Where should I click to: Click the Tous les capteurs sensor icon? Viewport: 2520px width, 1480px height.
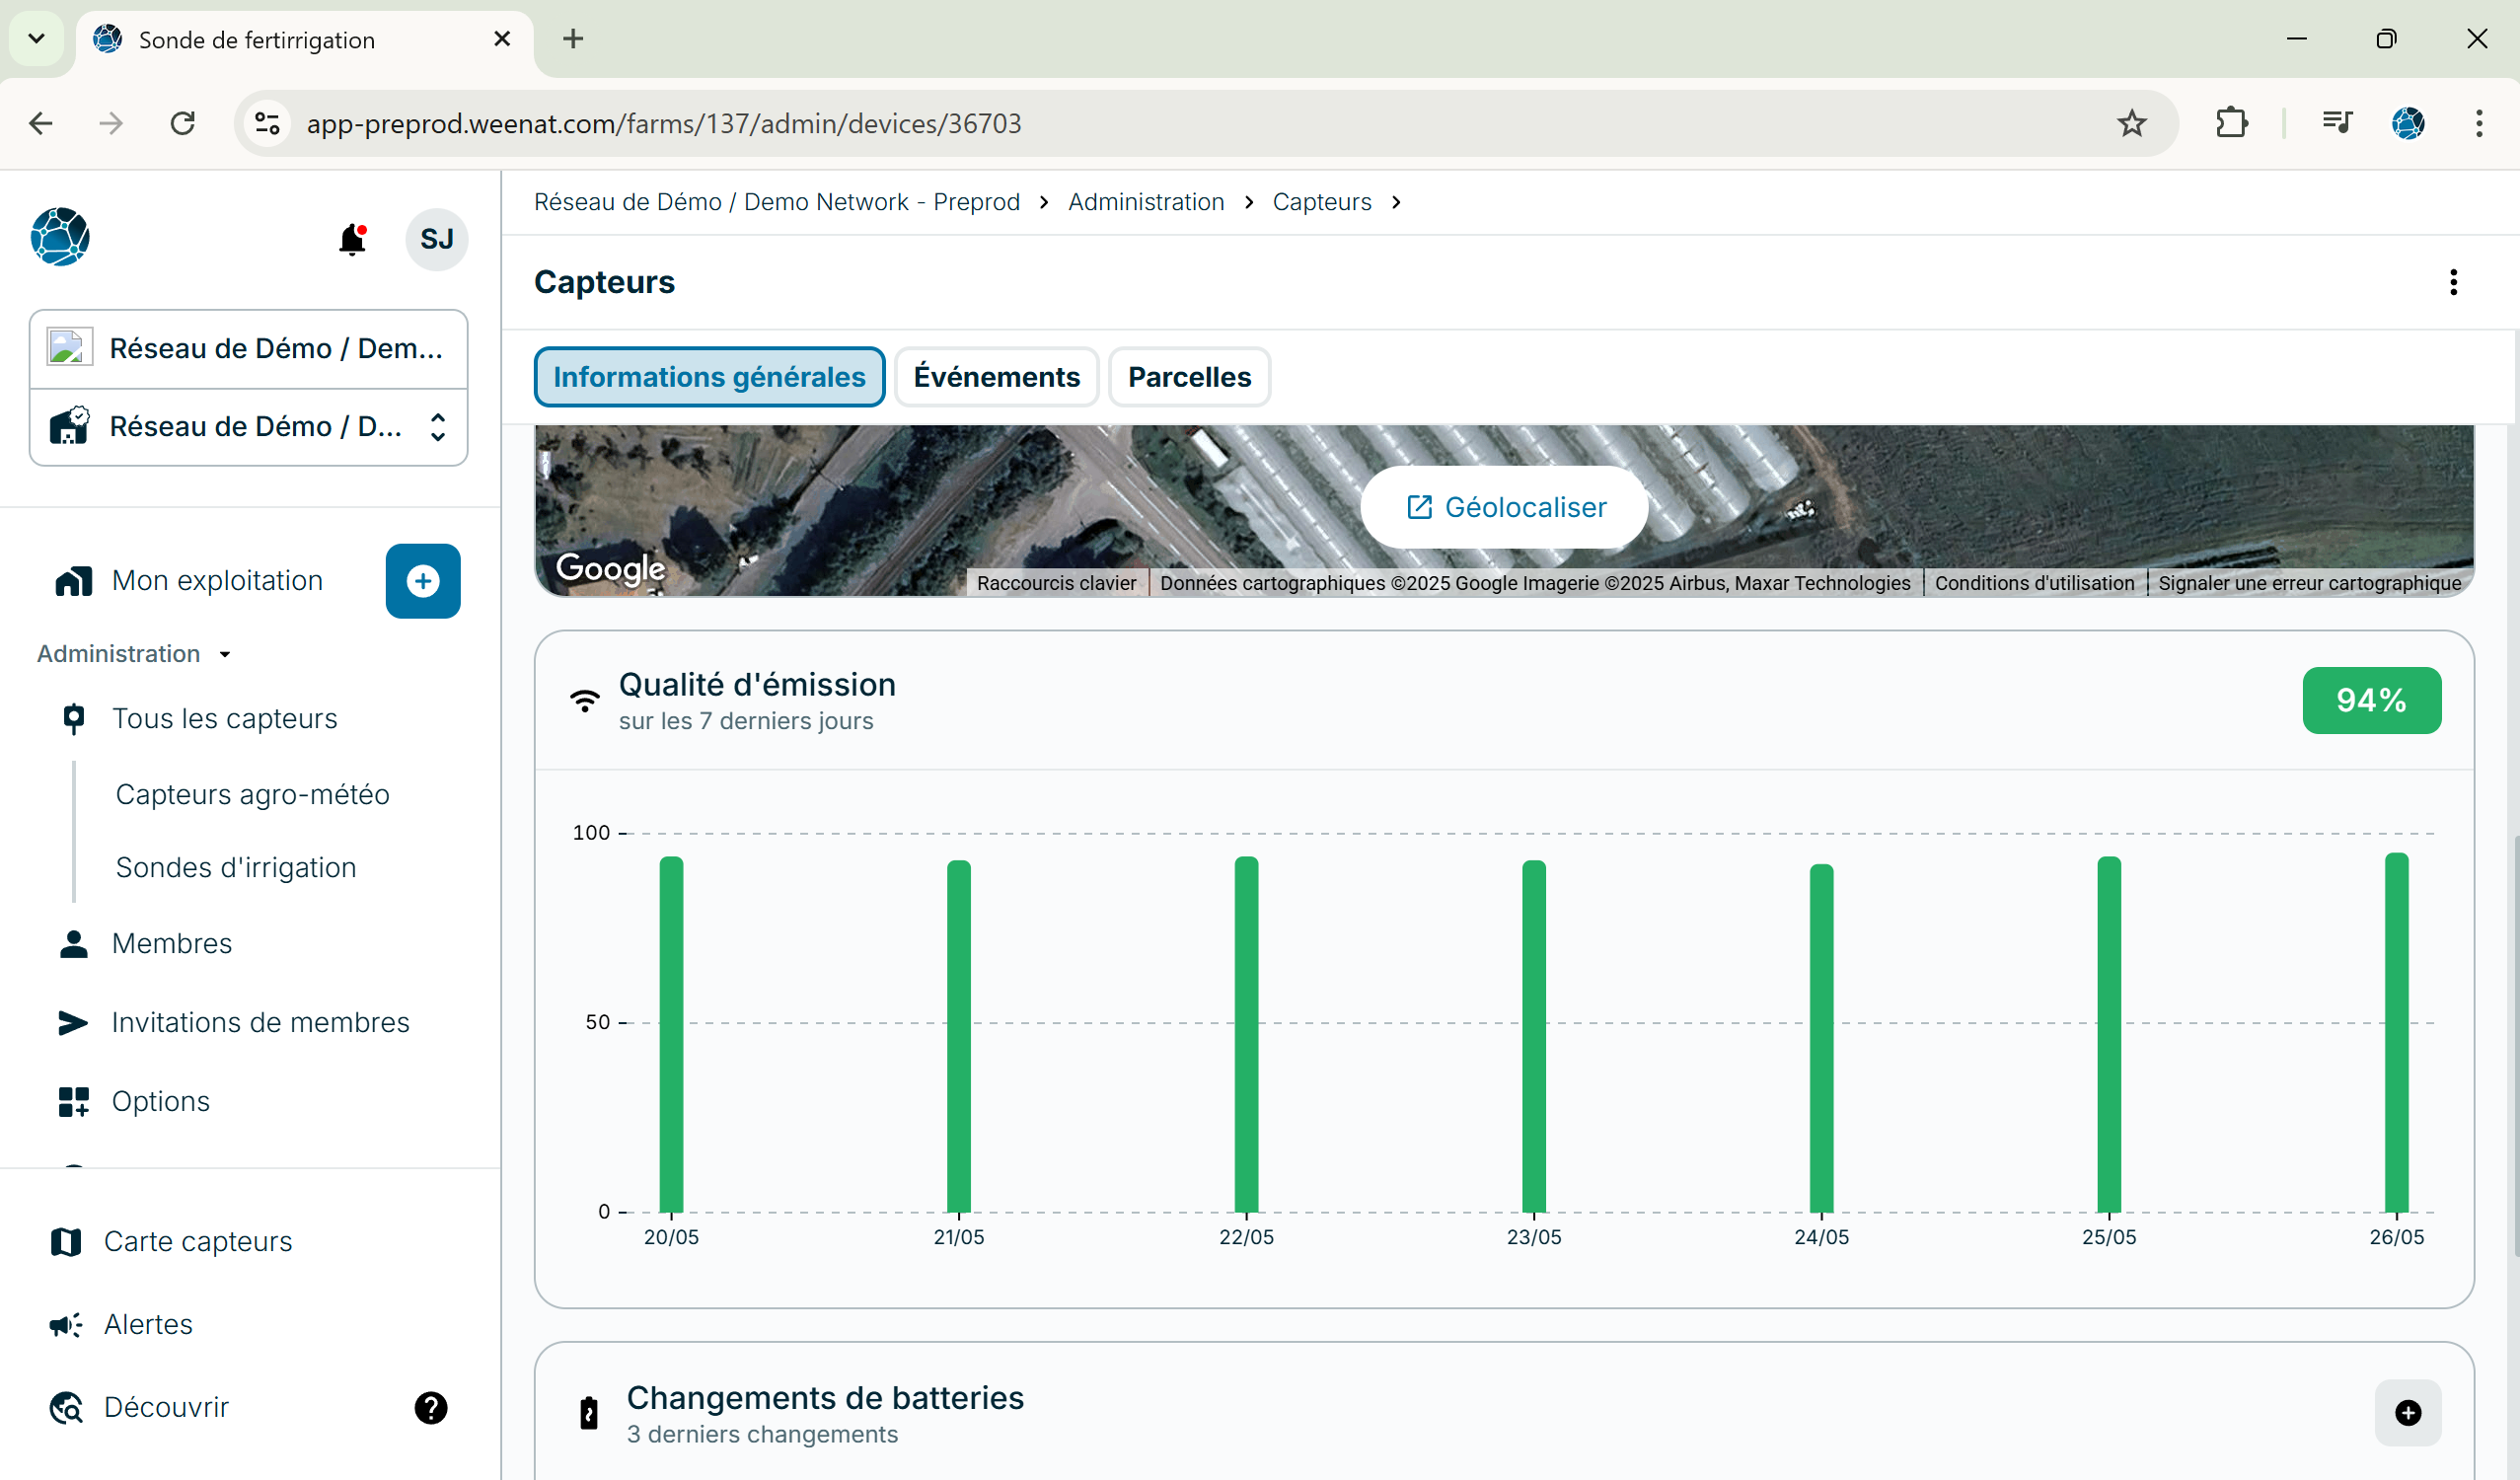[73, 718]
